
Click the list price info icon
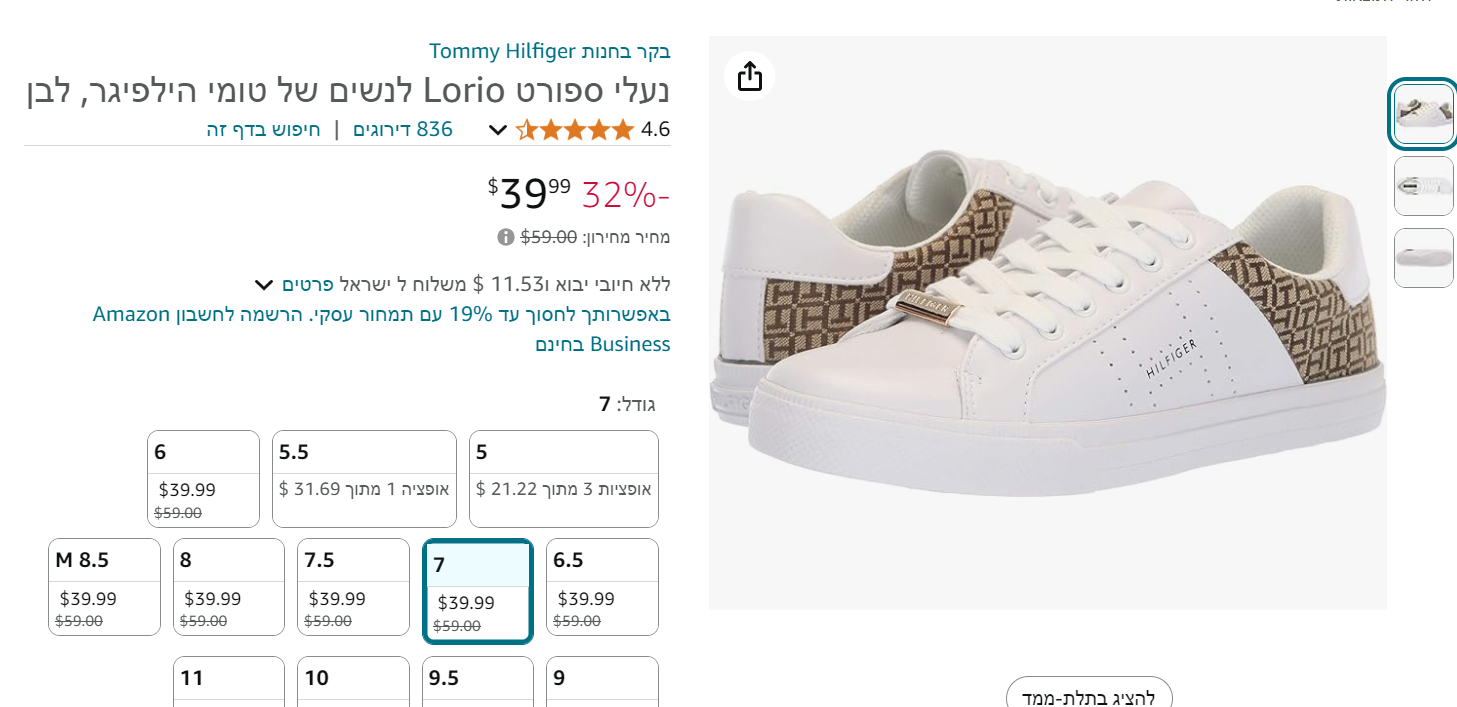506,237
